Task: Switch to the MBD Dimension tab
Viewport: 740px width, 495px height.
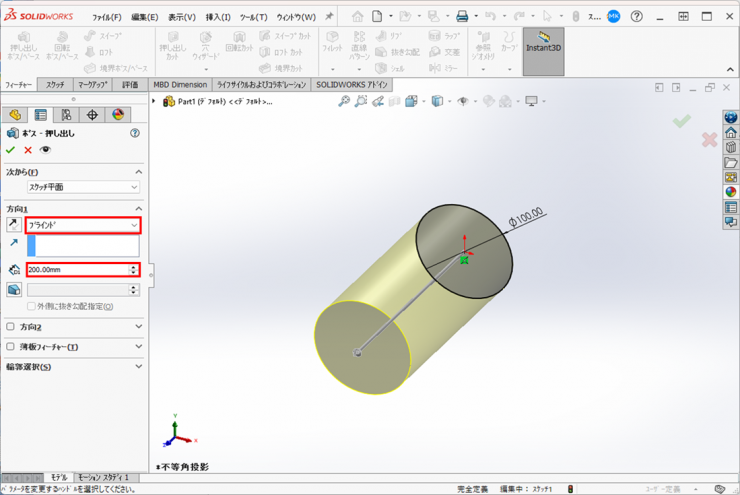Action: click(x=180, y=85)
